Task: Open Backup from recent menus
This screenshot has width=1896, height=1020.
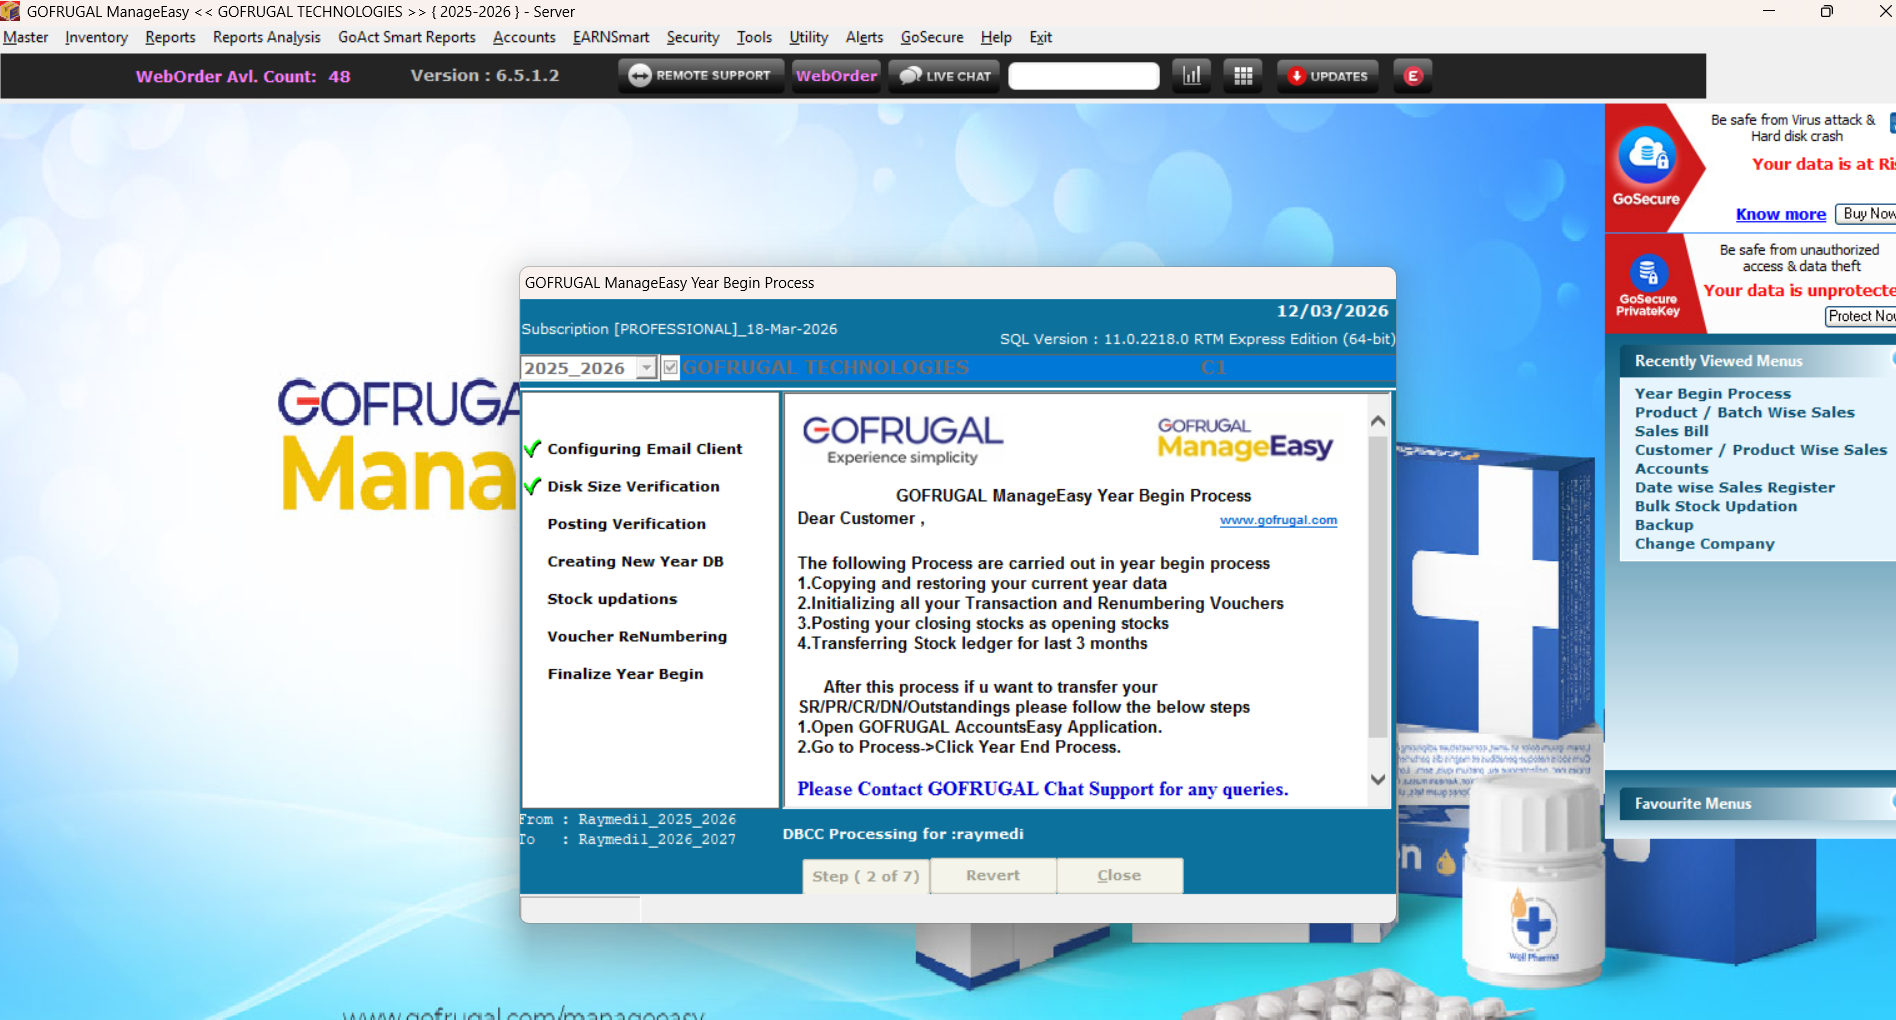Action: (x=1664, y=525)
